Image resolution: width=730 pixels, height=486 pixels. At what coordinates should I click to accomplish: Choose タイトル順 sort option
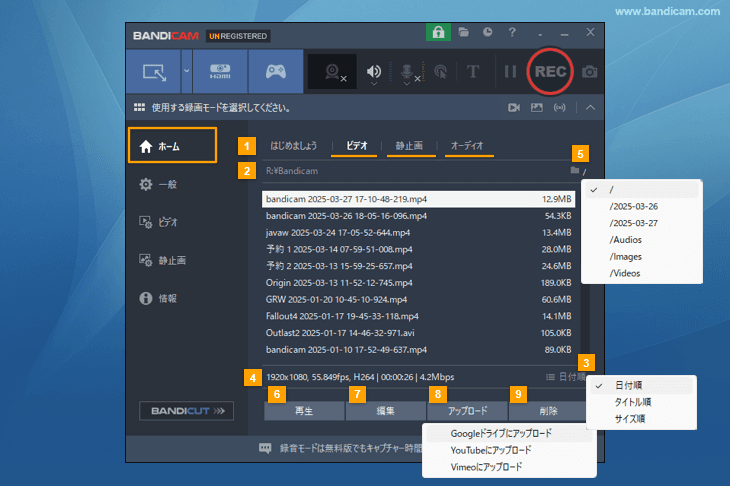pyautogui.click(x=641, y=402)
